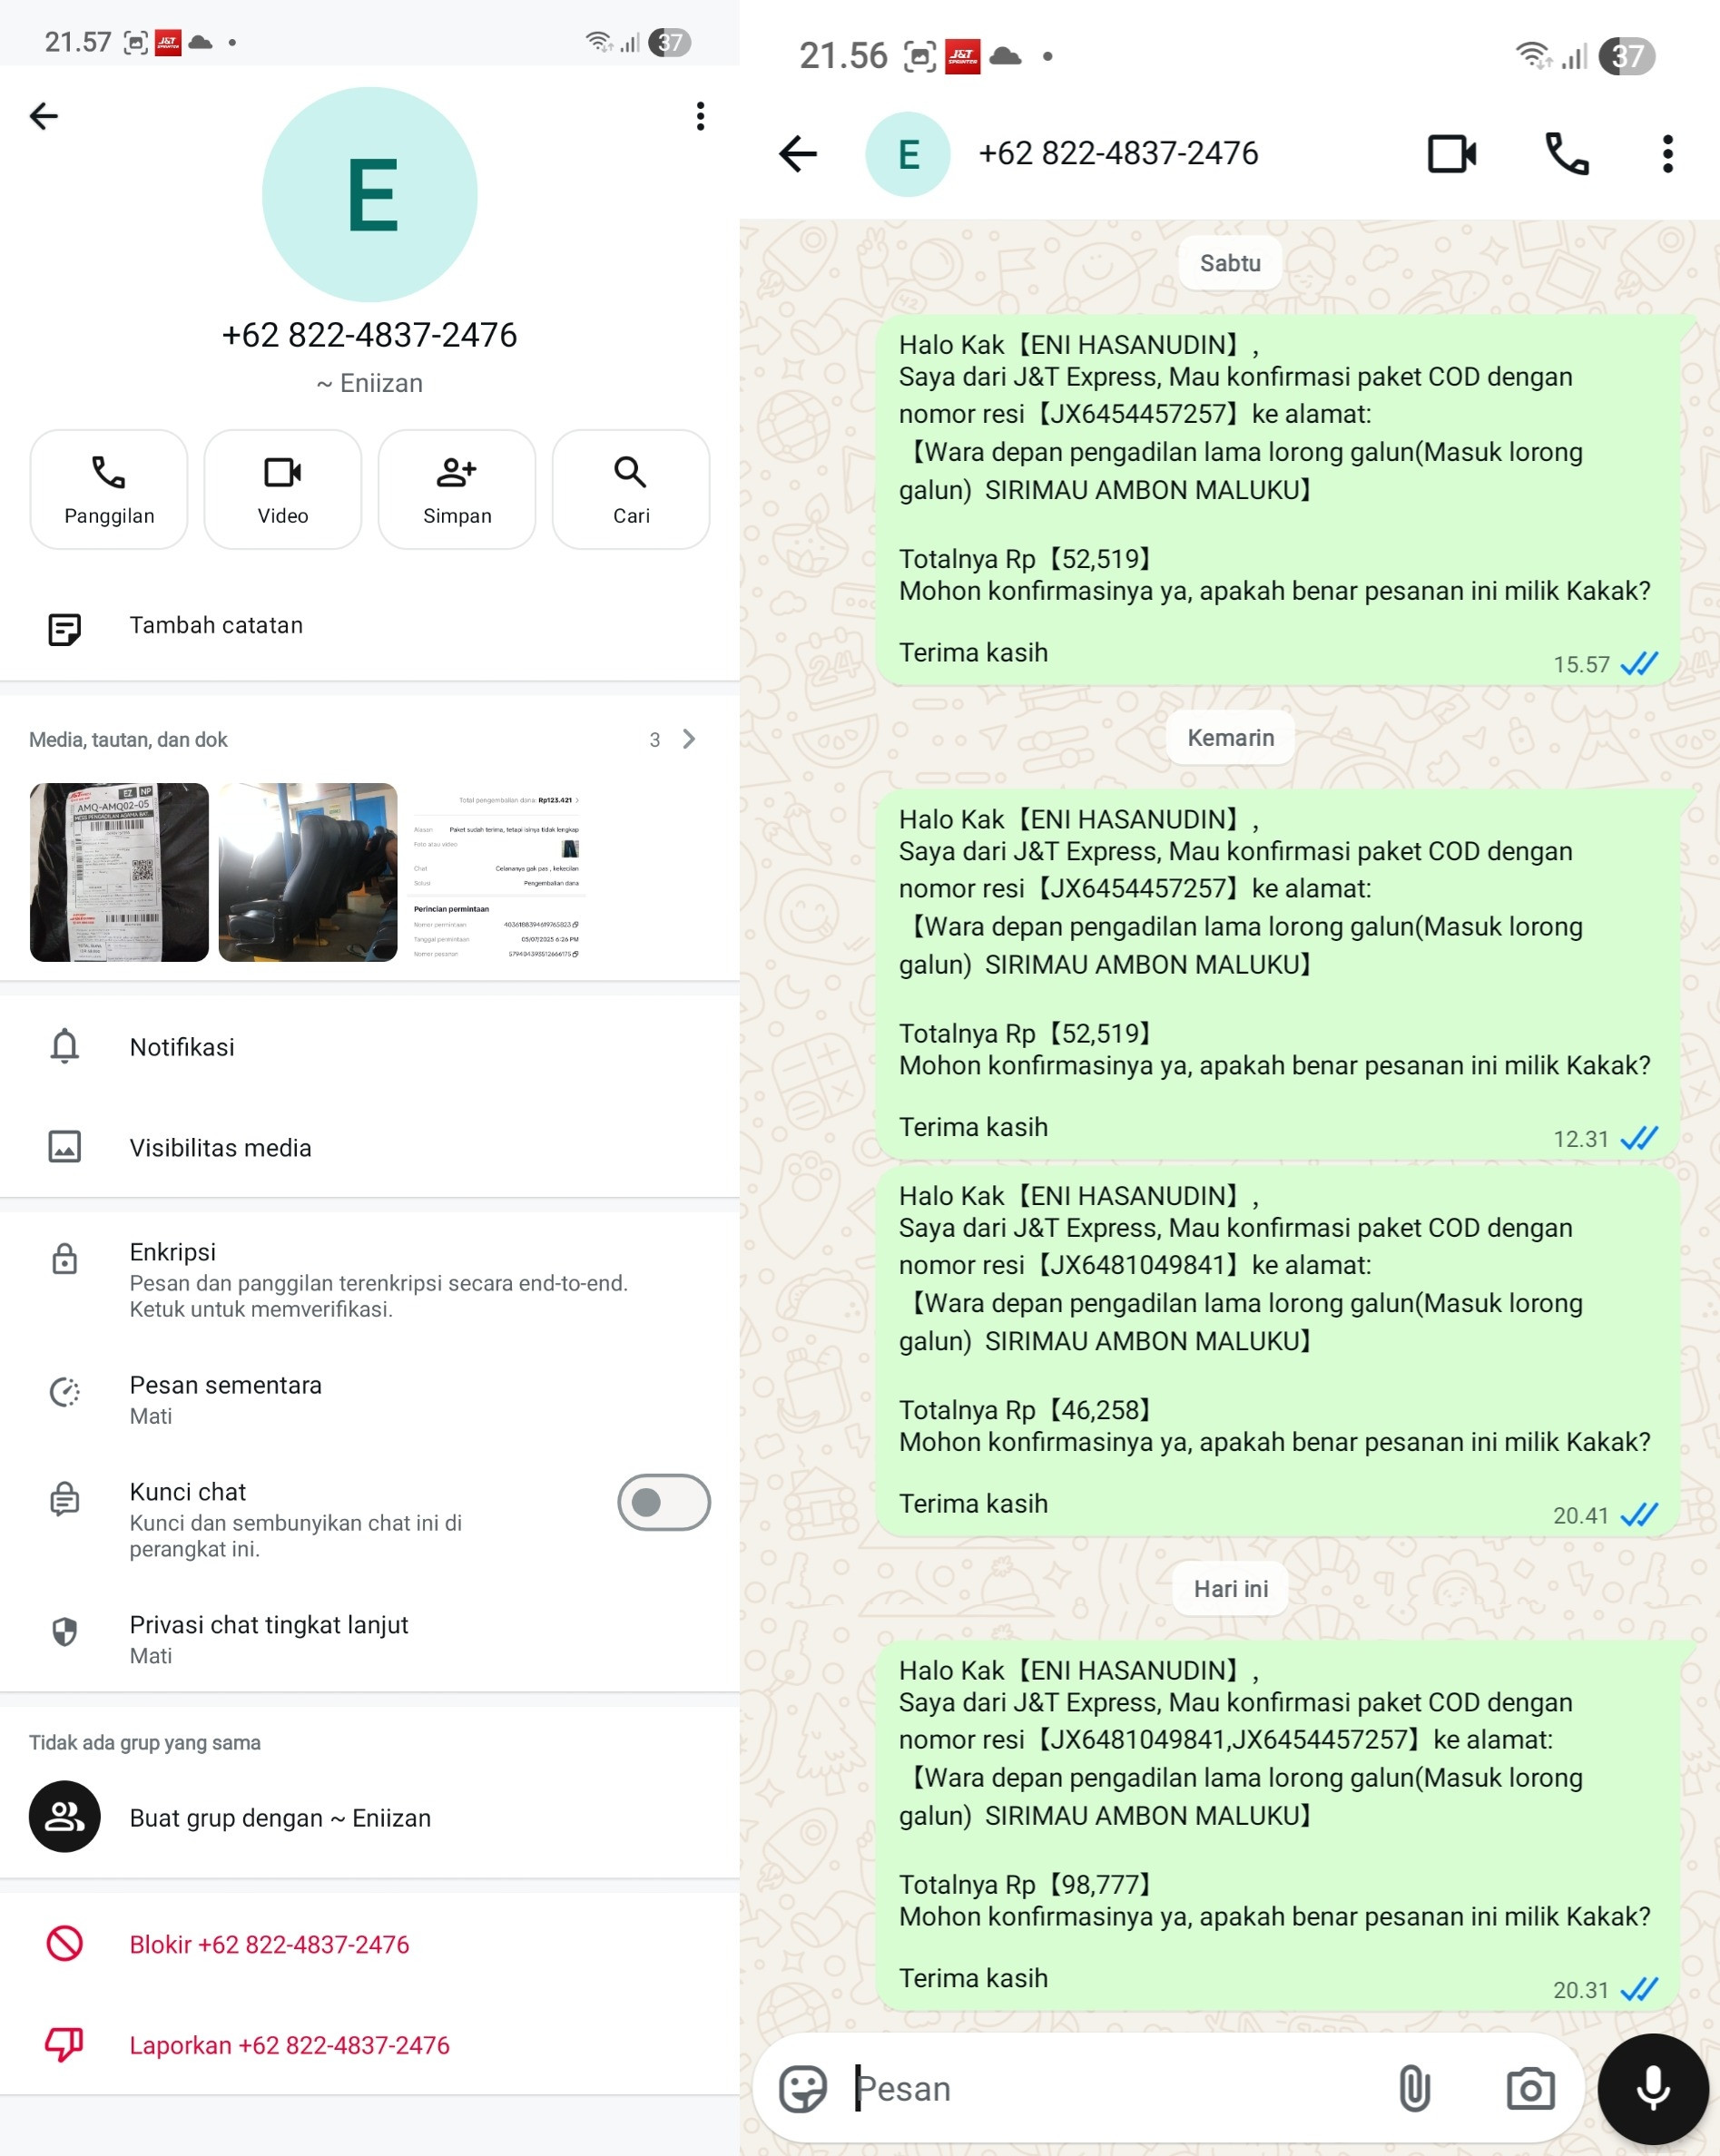The width and height of the screenshot is (1720, 2156).
Task: Open Pesan sementara setting
Action: coord(370,1400)
